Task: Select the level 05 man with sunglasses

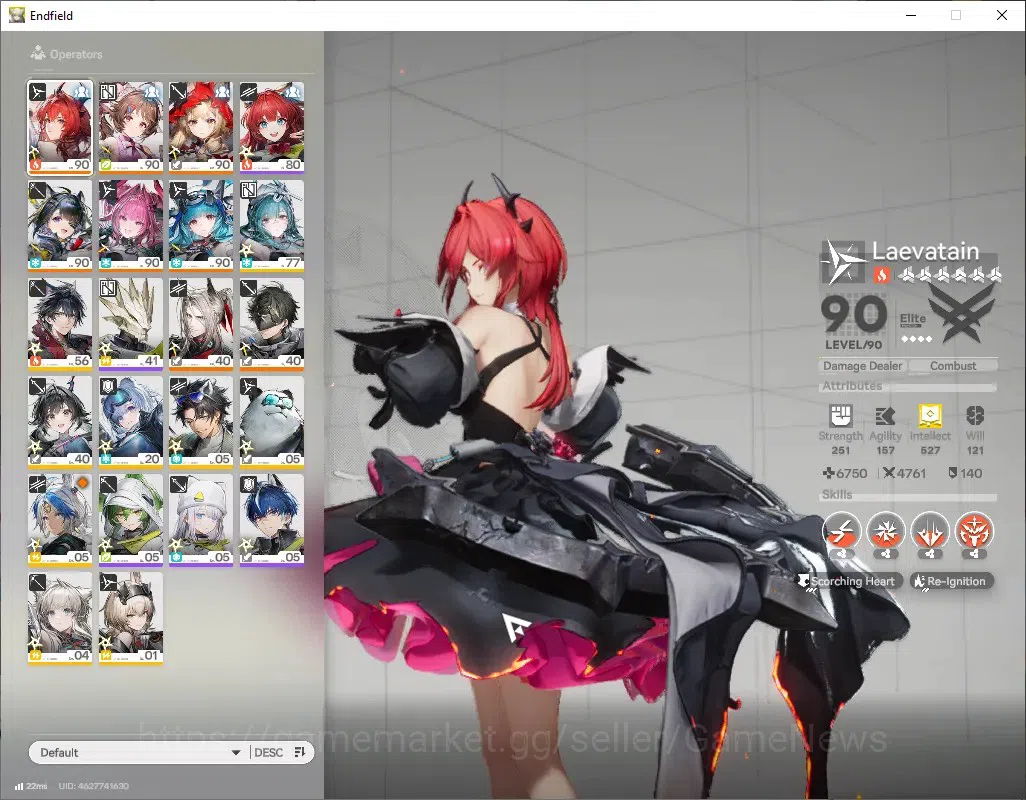Action: (201, 421)
